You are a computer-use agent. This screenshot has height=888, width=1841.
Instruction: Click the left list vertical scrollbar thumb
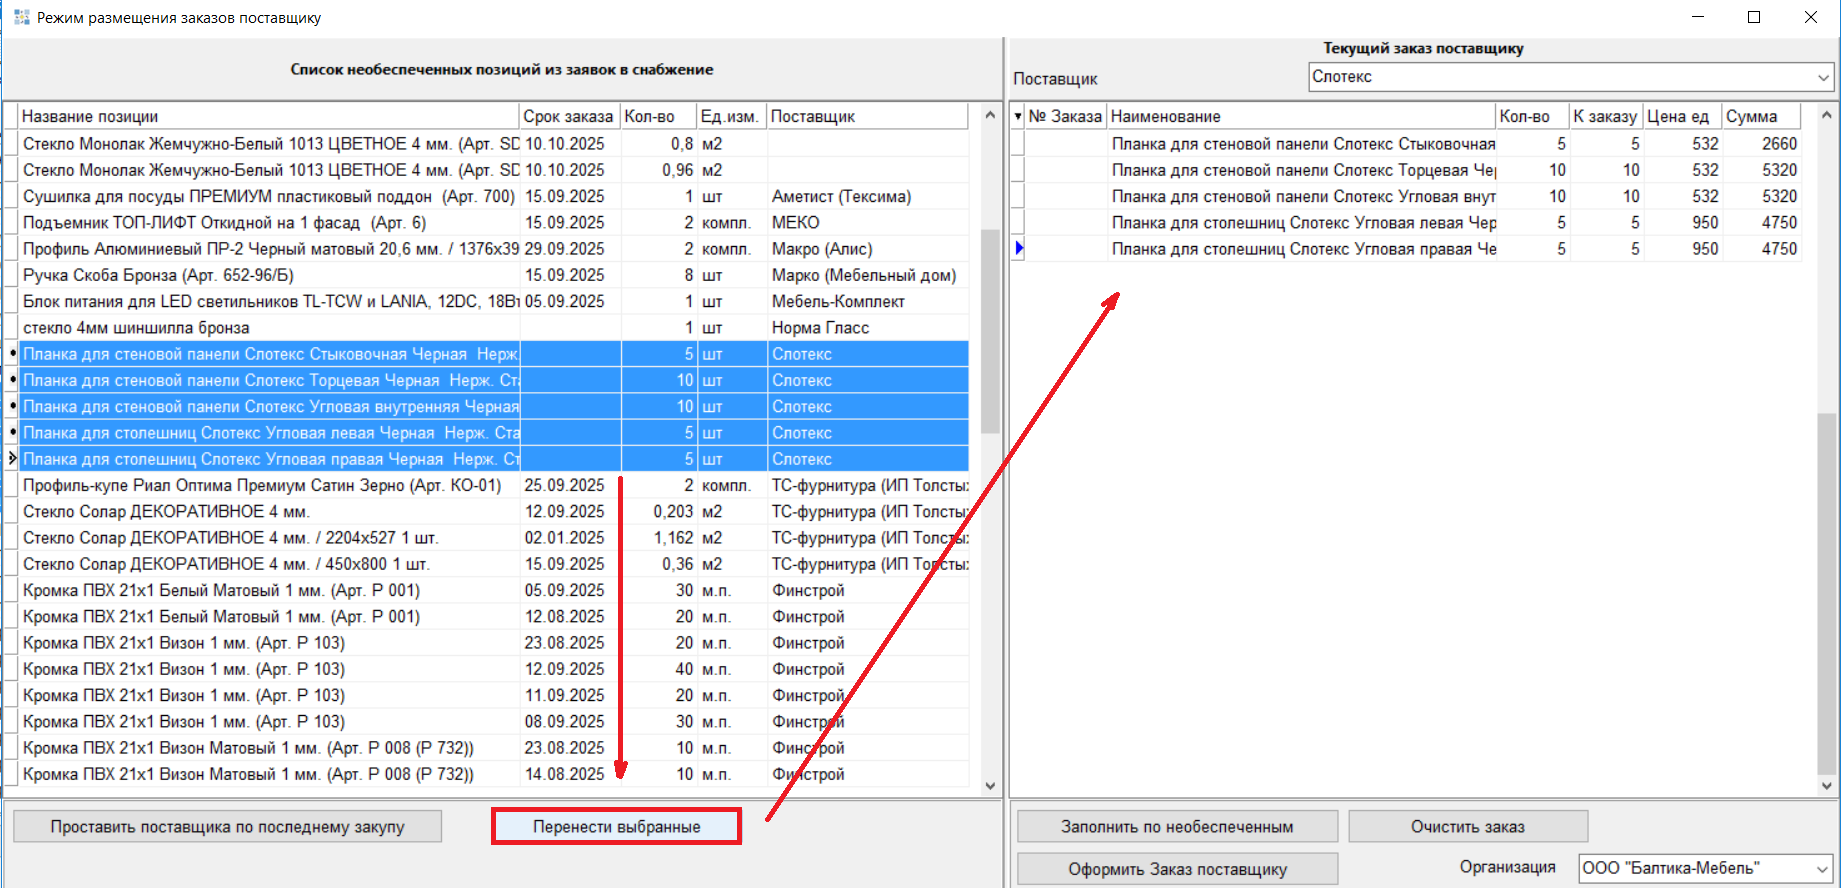point(990,330)
